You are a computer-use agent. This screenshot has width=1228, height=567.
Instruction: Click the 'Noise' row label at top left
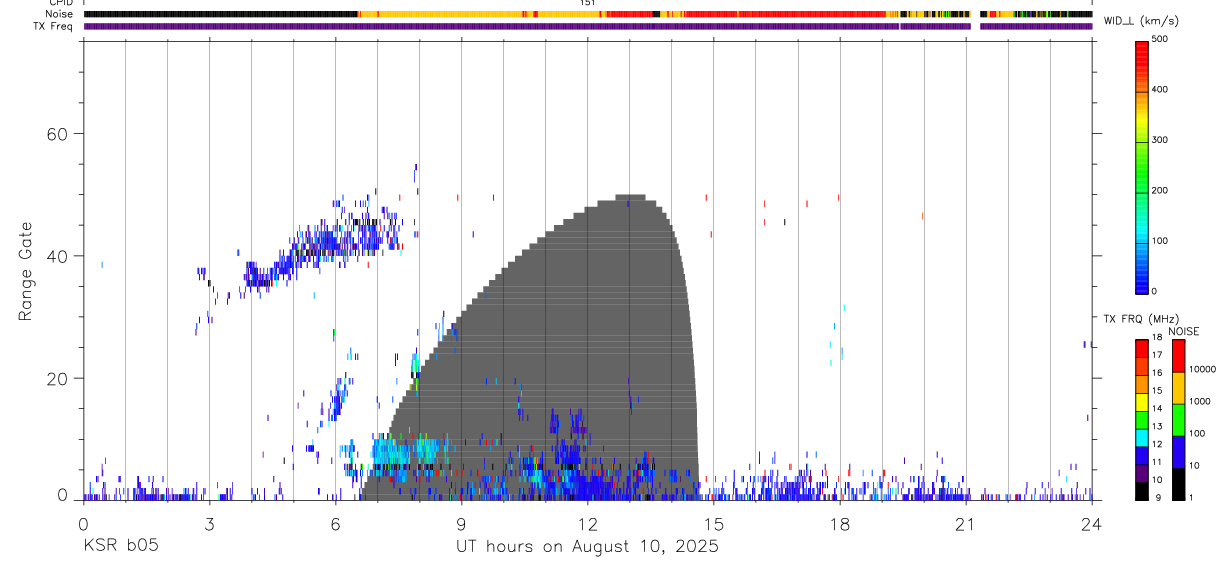click(60, 14)
